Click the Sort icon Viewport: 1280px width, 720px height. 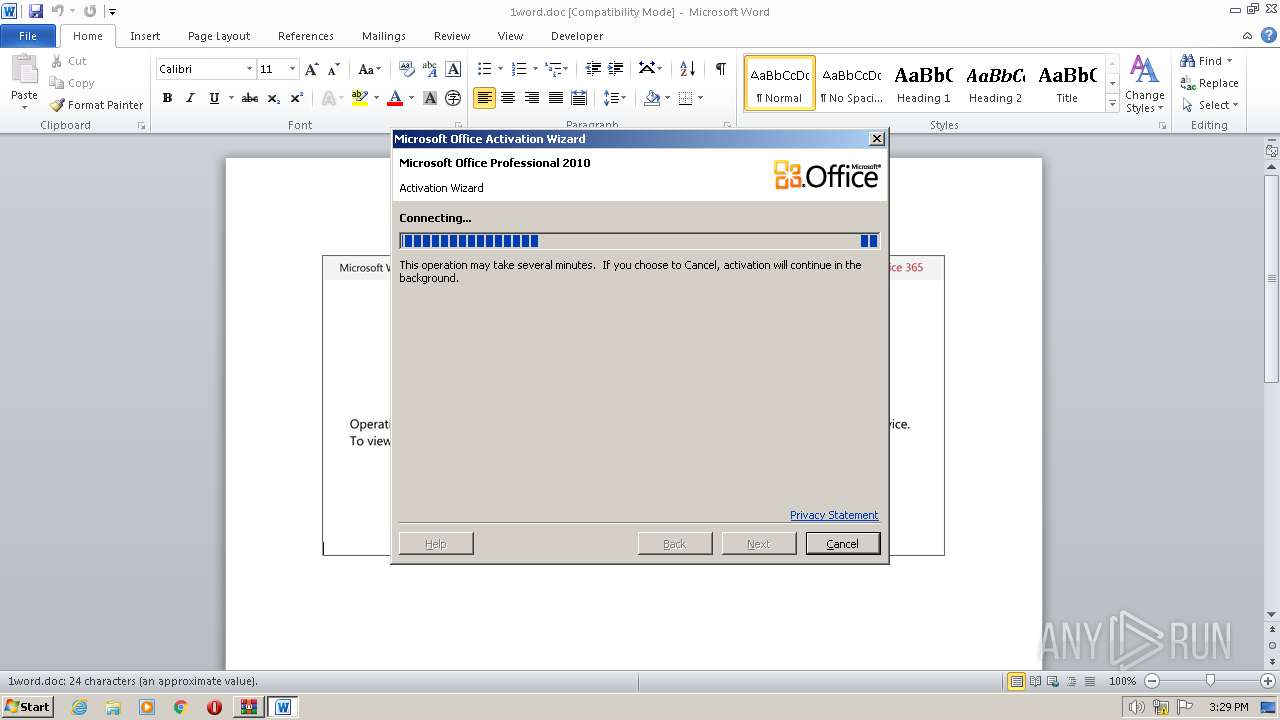tap(687, 69)
